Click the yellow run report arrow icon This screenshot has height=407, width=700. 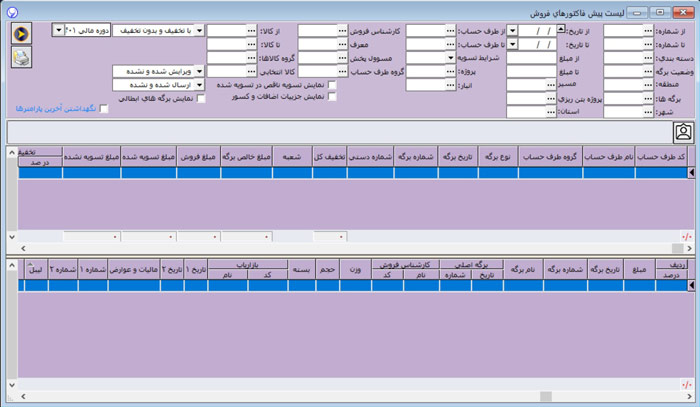(x=22, y=33)
